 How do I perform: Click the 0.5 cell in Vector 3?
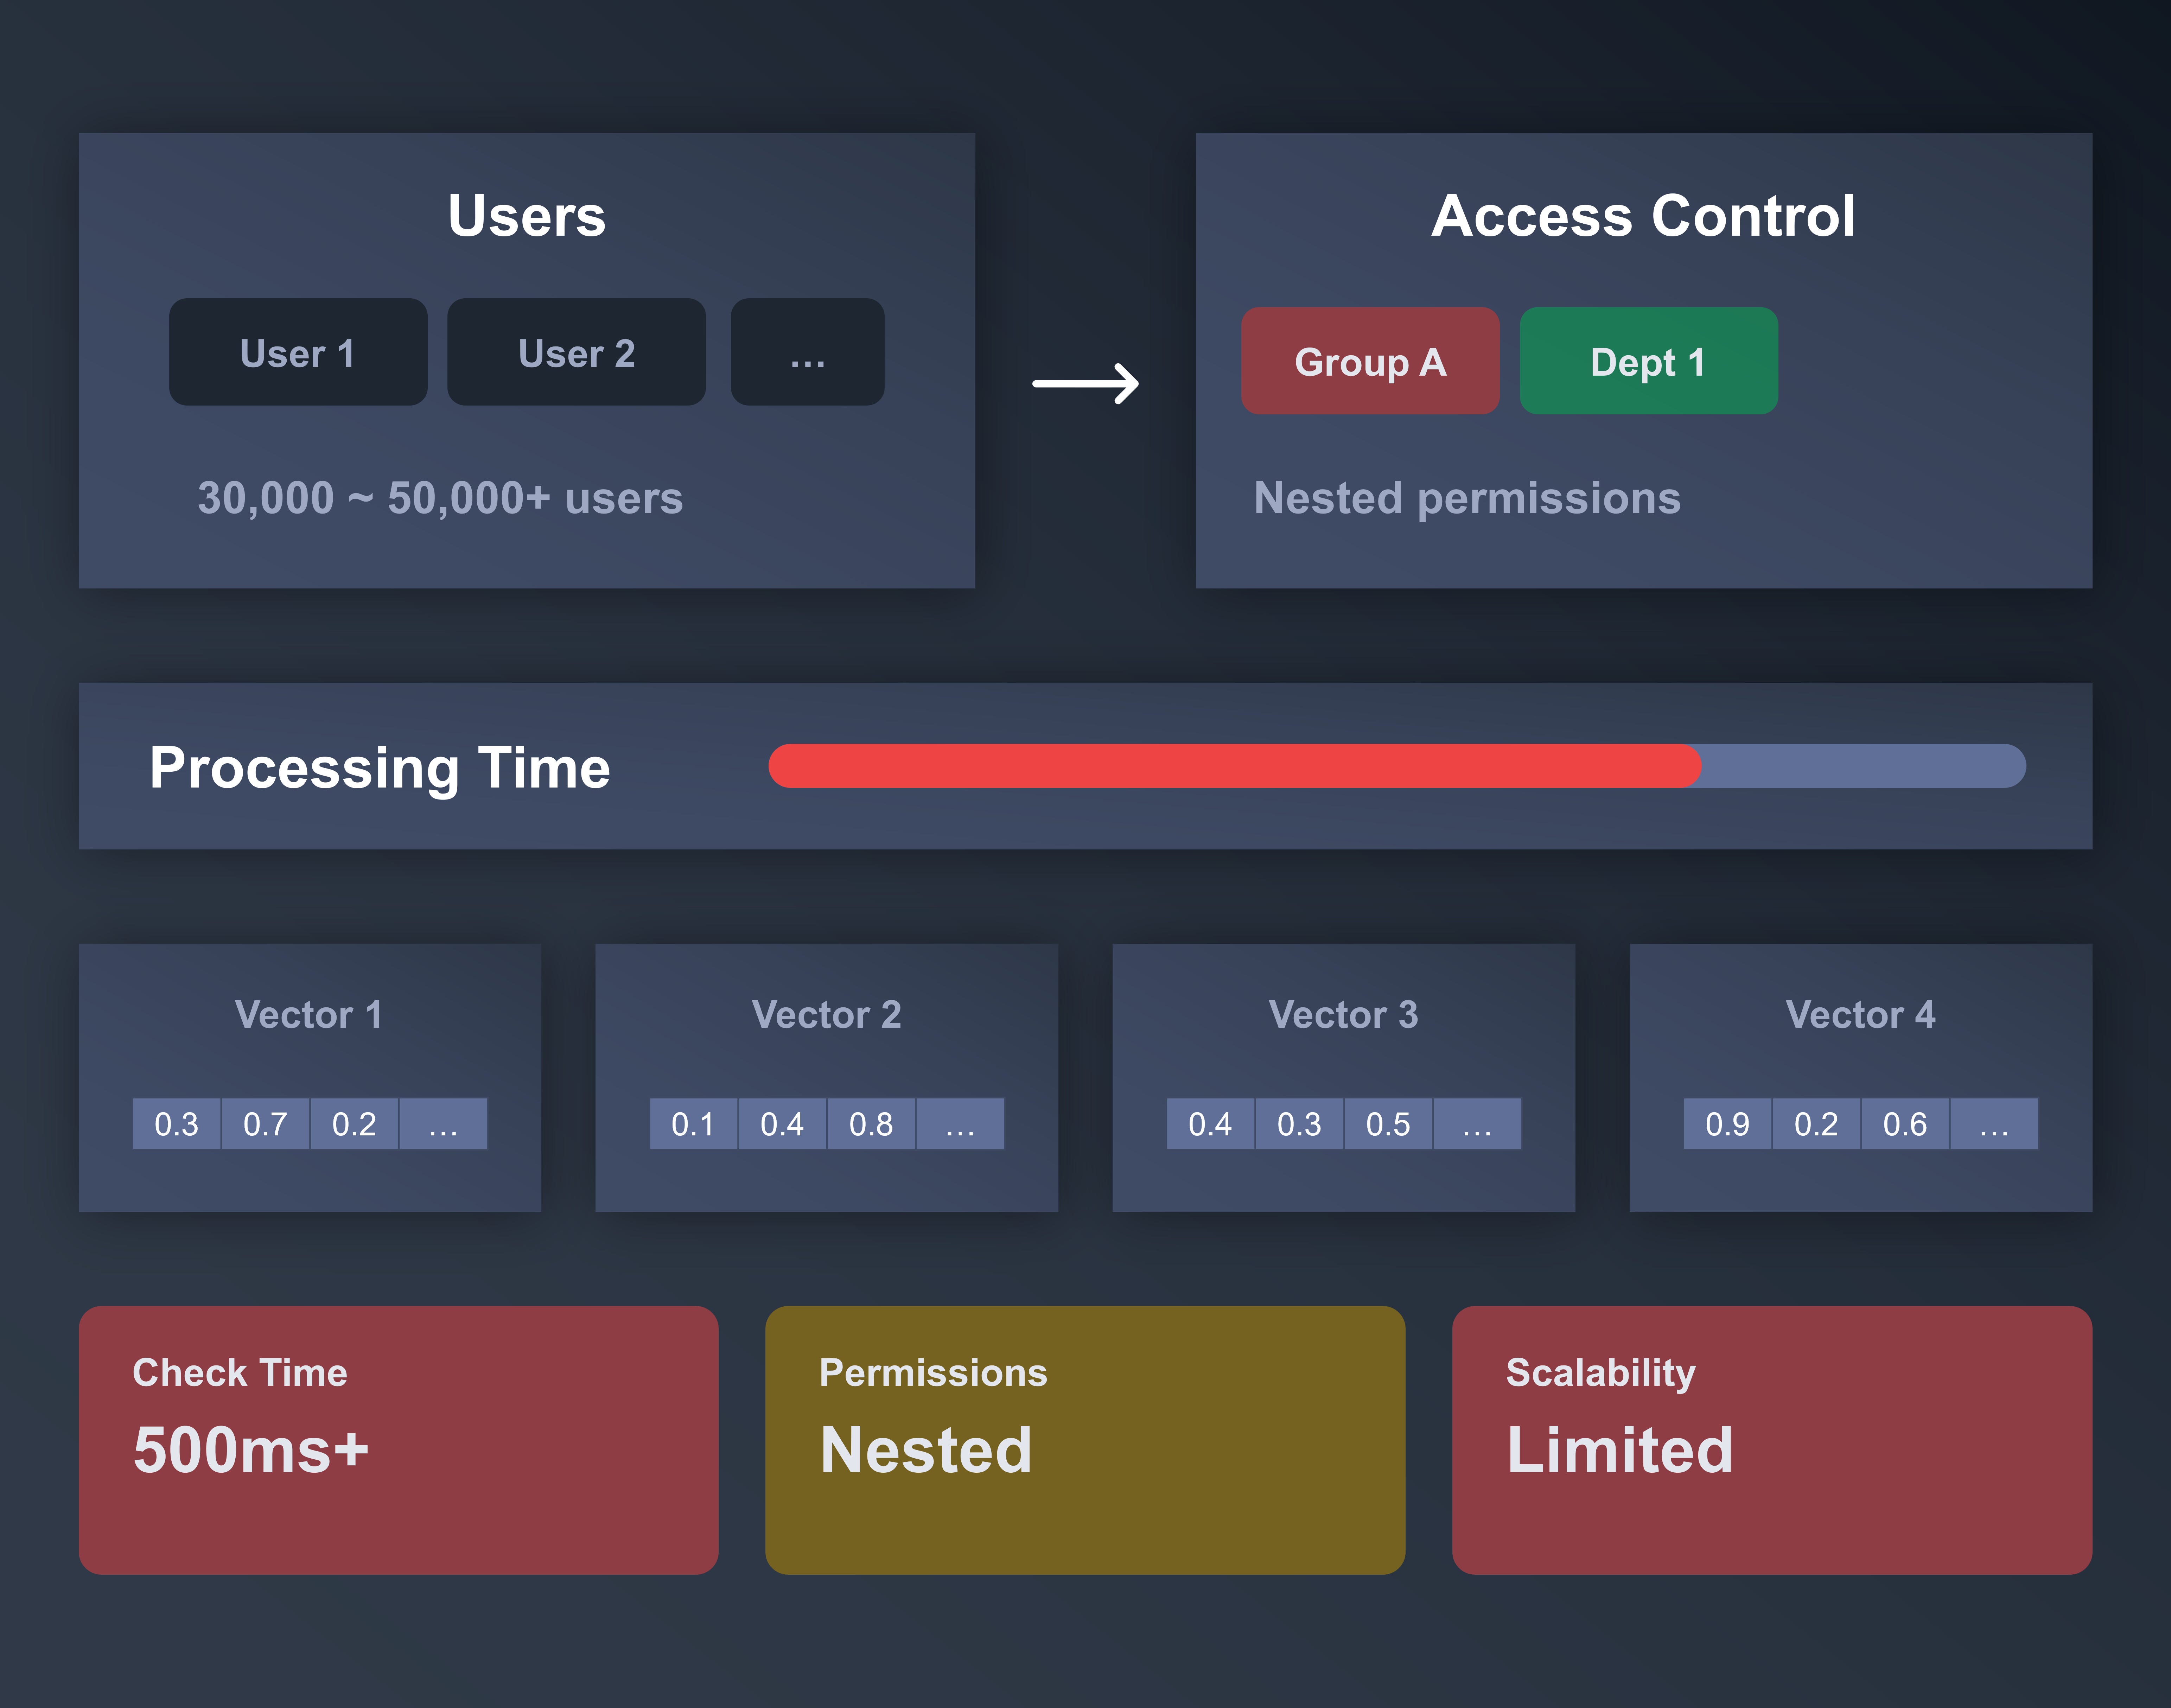[1388, 1124]
